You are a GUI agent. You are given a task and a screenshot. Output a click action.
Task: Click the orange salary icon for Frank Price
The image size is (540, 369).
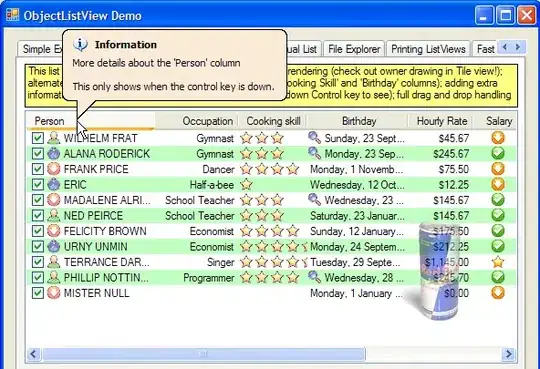498,169
